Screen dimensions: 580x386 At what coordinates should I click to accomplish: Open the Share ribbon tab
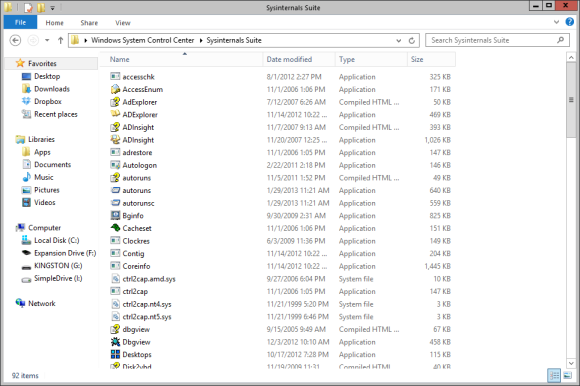click(89, 23)
